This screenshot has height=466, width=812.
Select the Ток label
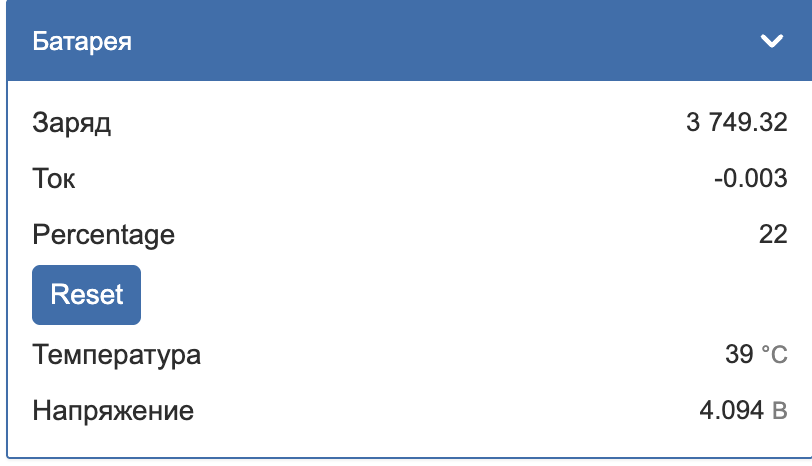click(54, 180)
